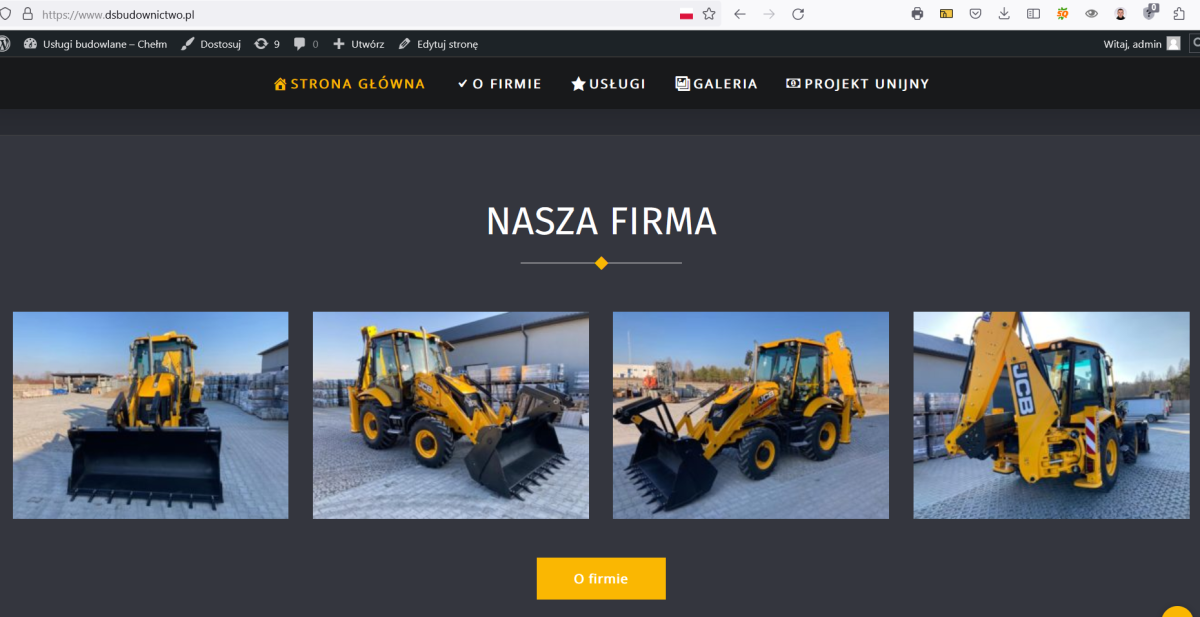This screenshot has height=617, width=1200.
Task: Click the site padlock security icon
Action: point(27,14)
